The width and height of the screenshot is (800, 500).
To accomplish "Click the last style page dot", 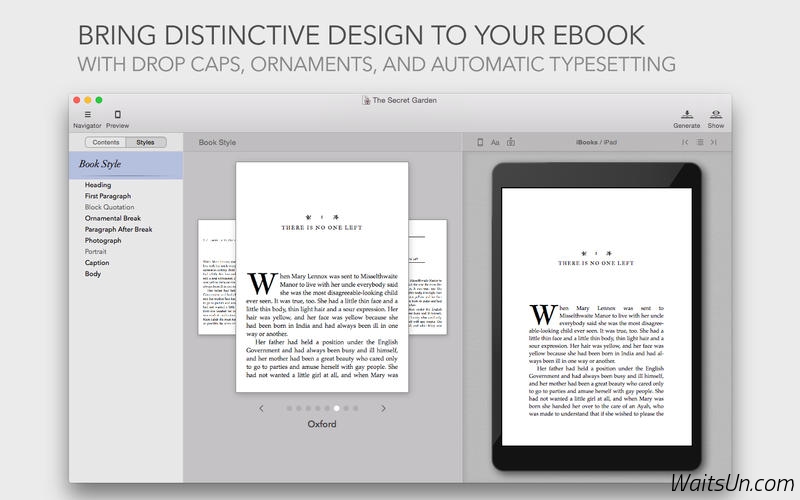I will [356, 408].
